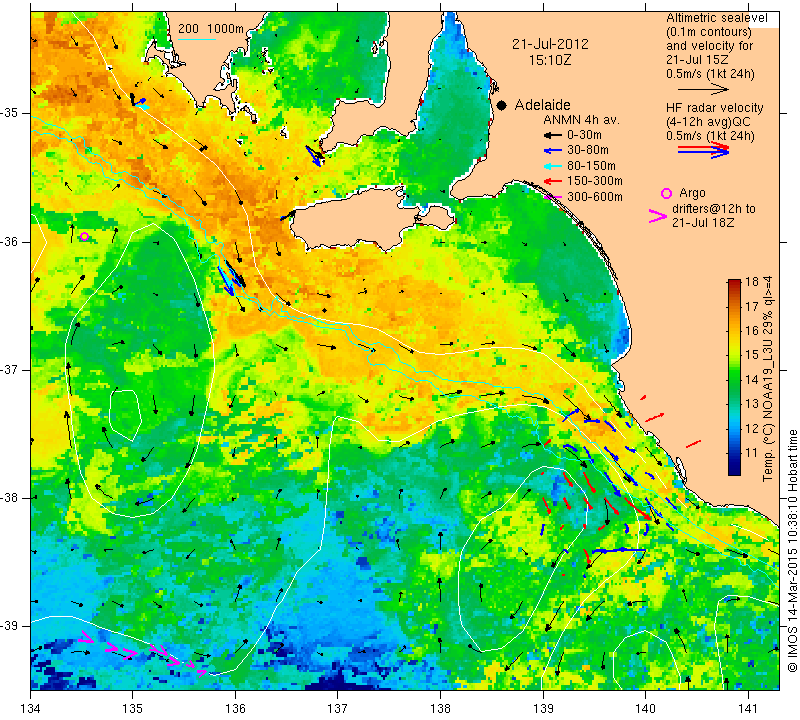Click the time text 15:10Z
The image size is (800, 720).
pyautogui.click(x=549, y=61)
